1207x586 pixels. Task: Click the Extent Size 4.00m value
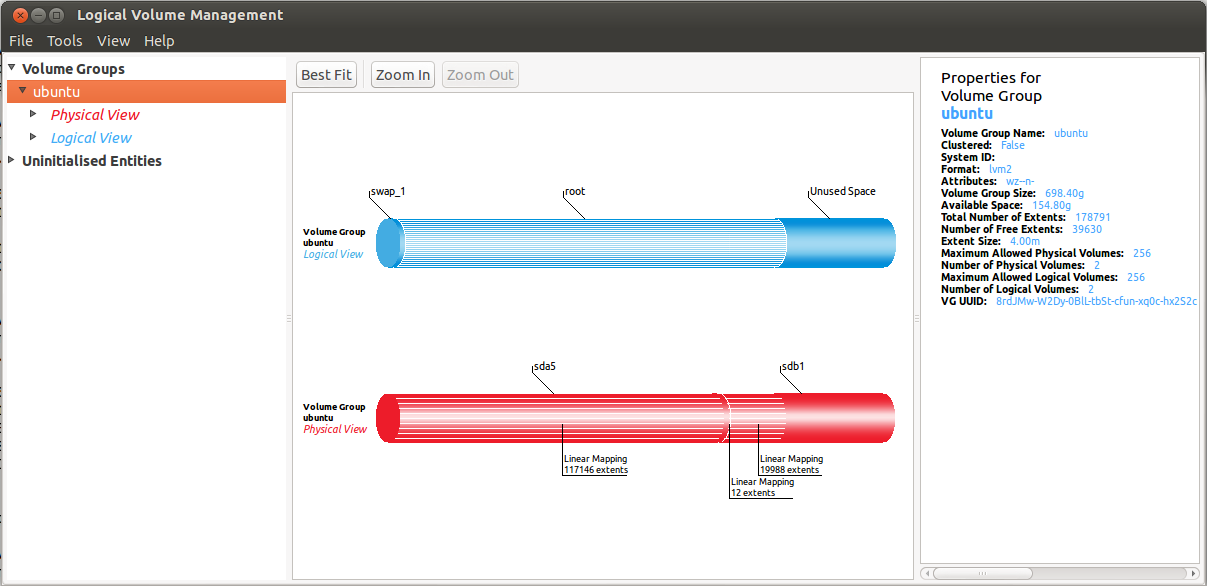click(1023, 241)
